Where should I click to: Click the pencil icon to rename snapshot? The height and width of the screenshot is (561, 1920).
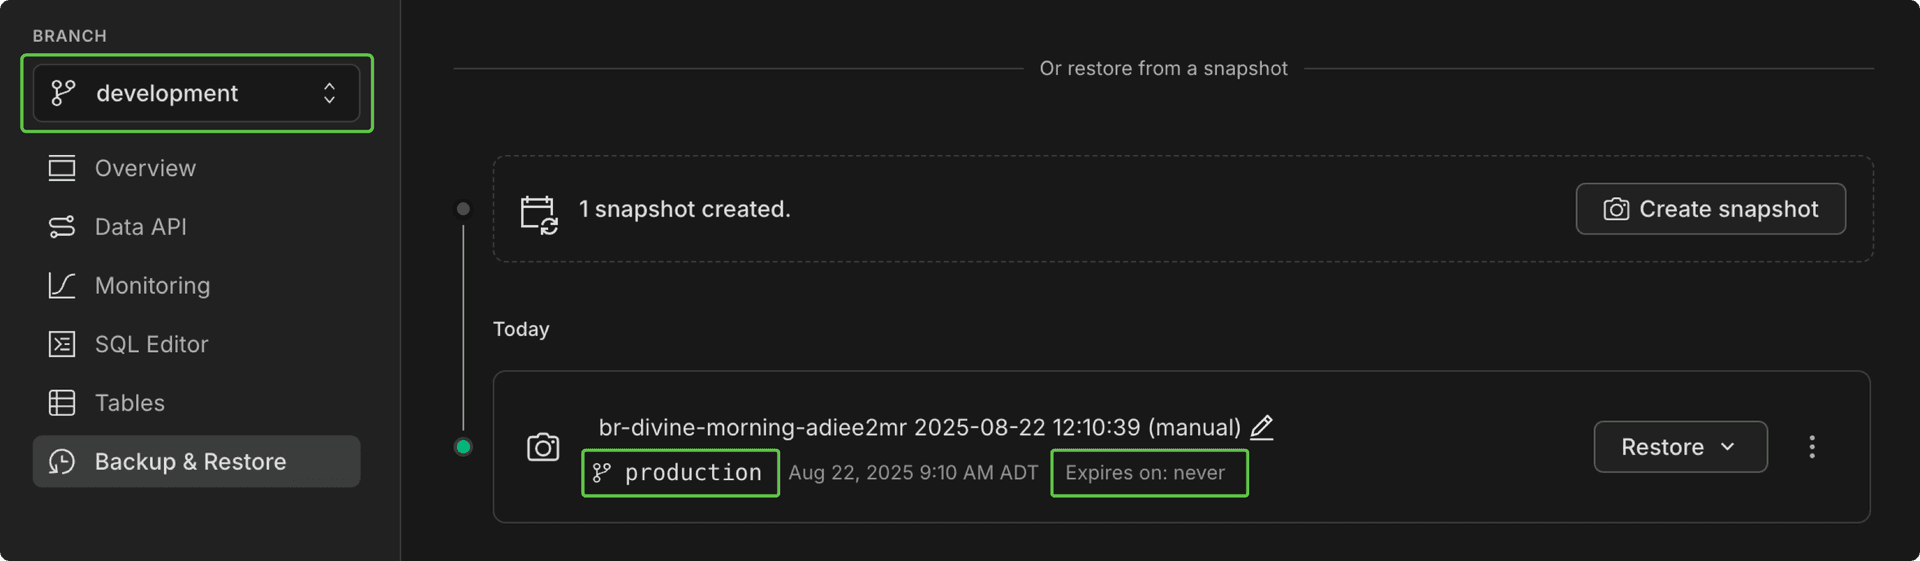[x=1262, y=427]
